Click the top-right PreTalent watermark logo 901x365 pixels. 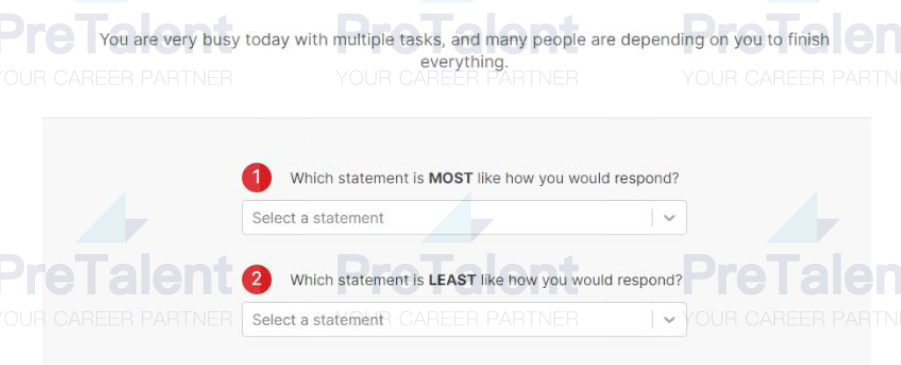pyautogui.click(x=791, y=34)
